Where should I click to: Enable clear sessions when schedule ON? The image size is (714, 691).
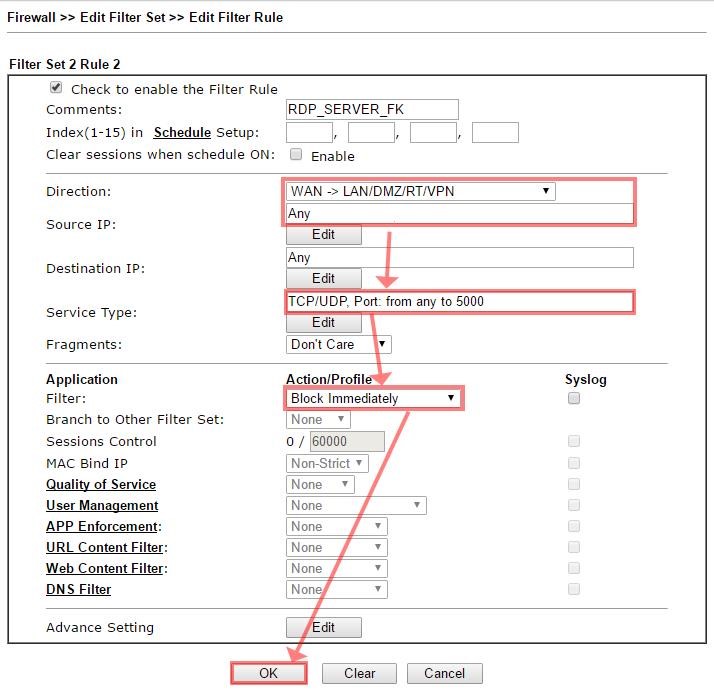(296, 155)
